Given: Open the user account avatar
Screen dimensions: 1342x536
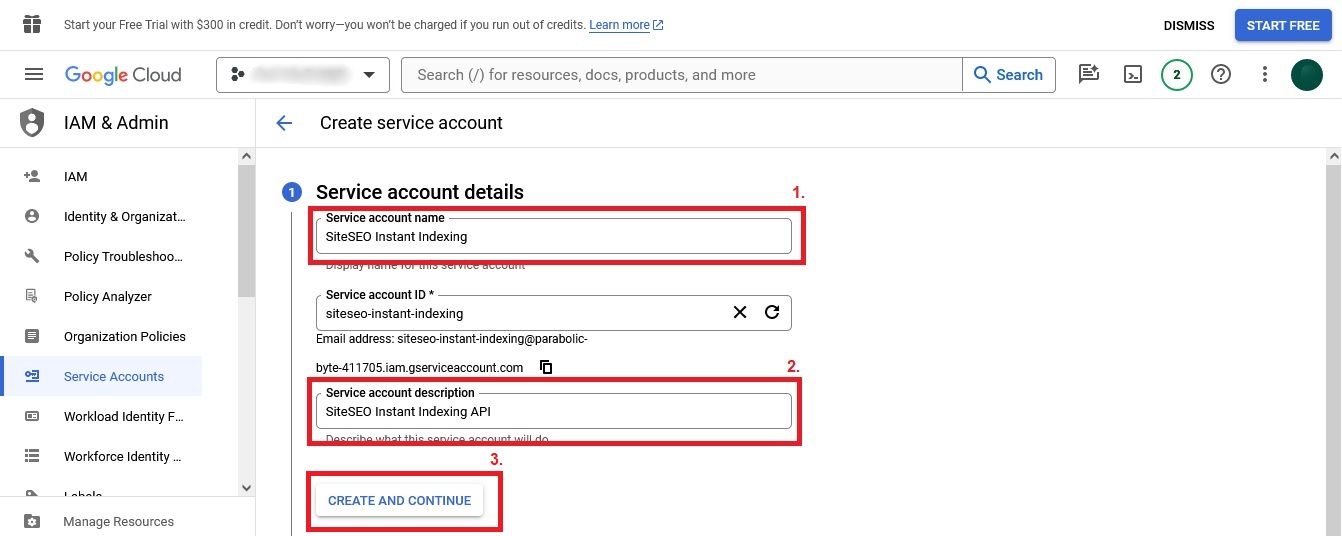Looking at the screenshot, I should pyautogui.click(x=1307, y=75).
